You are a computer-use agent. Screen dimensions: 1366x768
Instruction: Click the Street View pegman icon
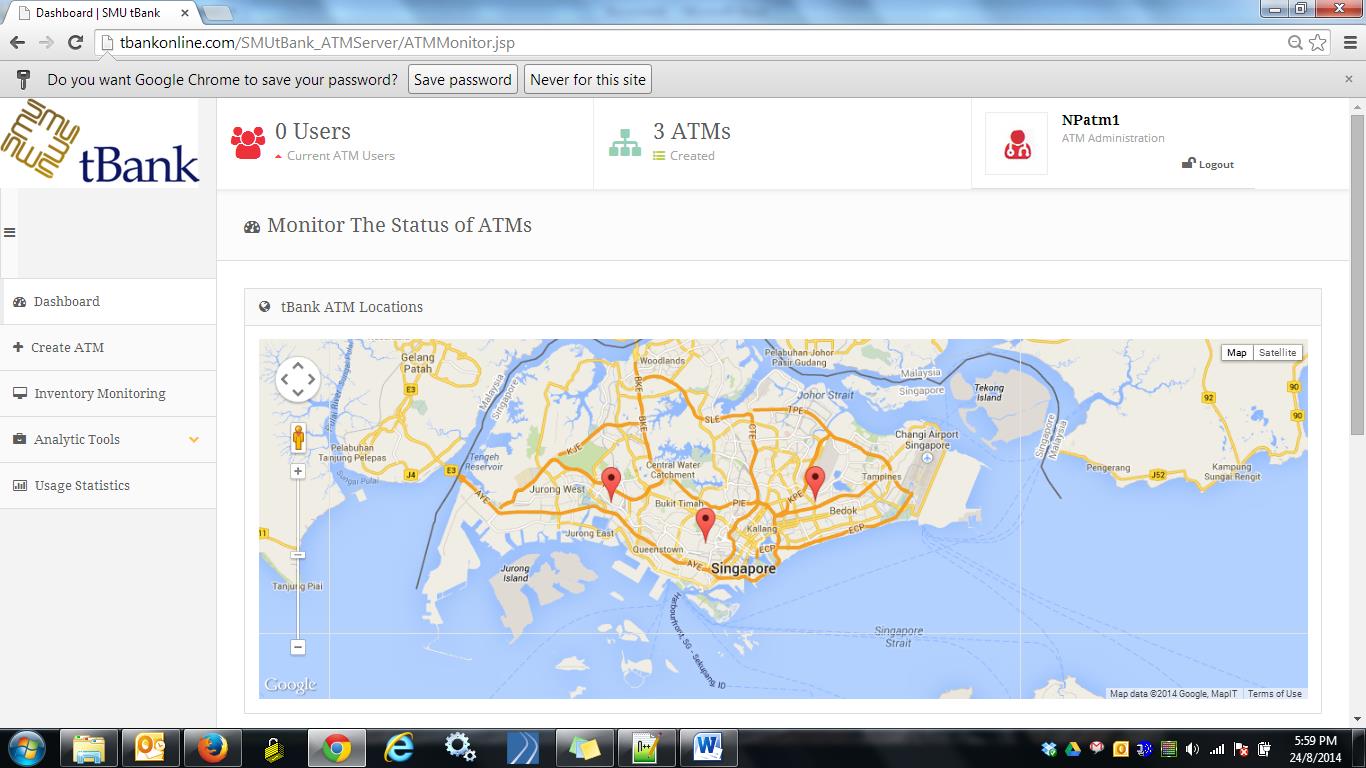pos(298,437)
